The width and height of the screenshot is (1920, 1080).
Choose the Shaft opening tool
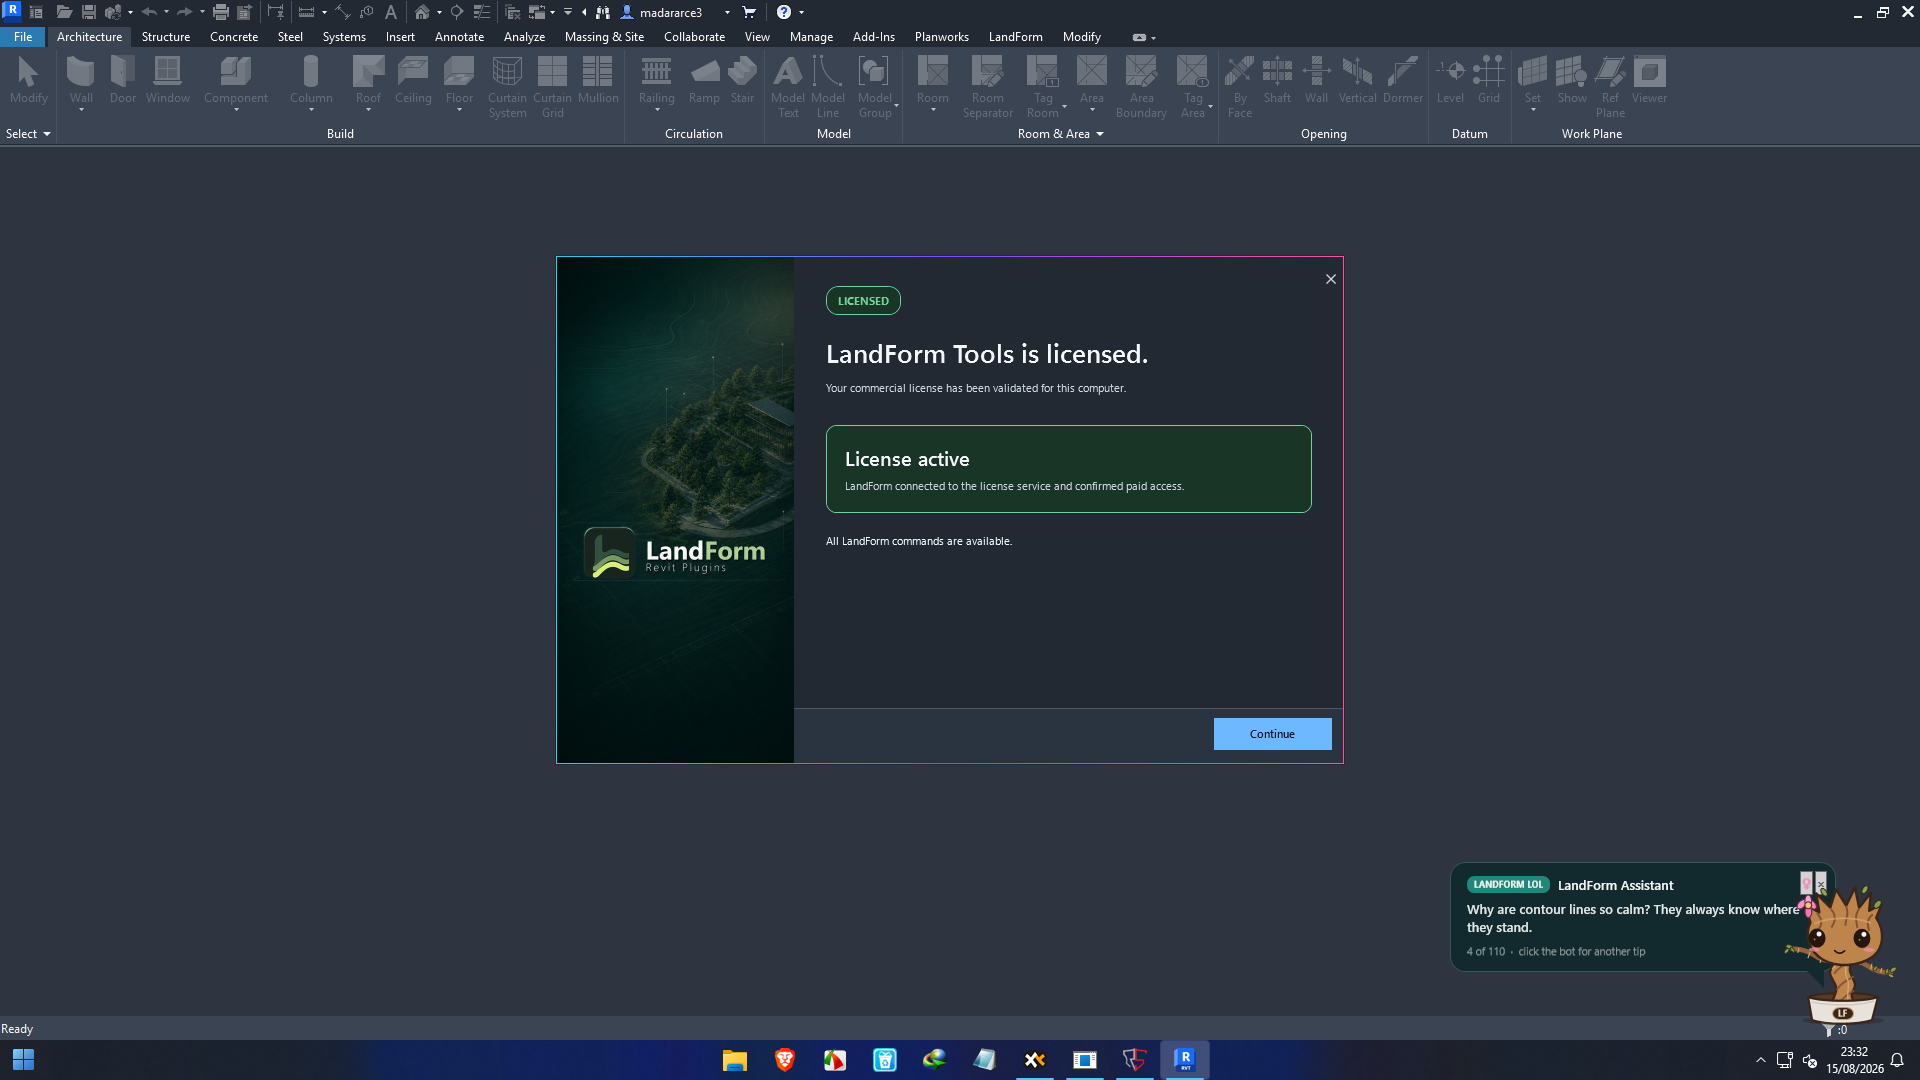(1277, 80)
